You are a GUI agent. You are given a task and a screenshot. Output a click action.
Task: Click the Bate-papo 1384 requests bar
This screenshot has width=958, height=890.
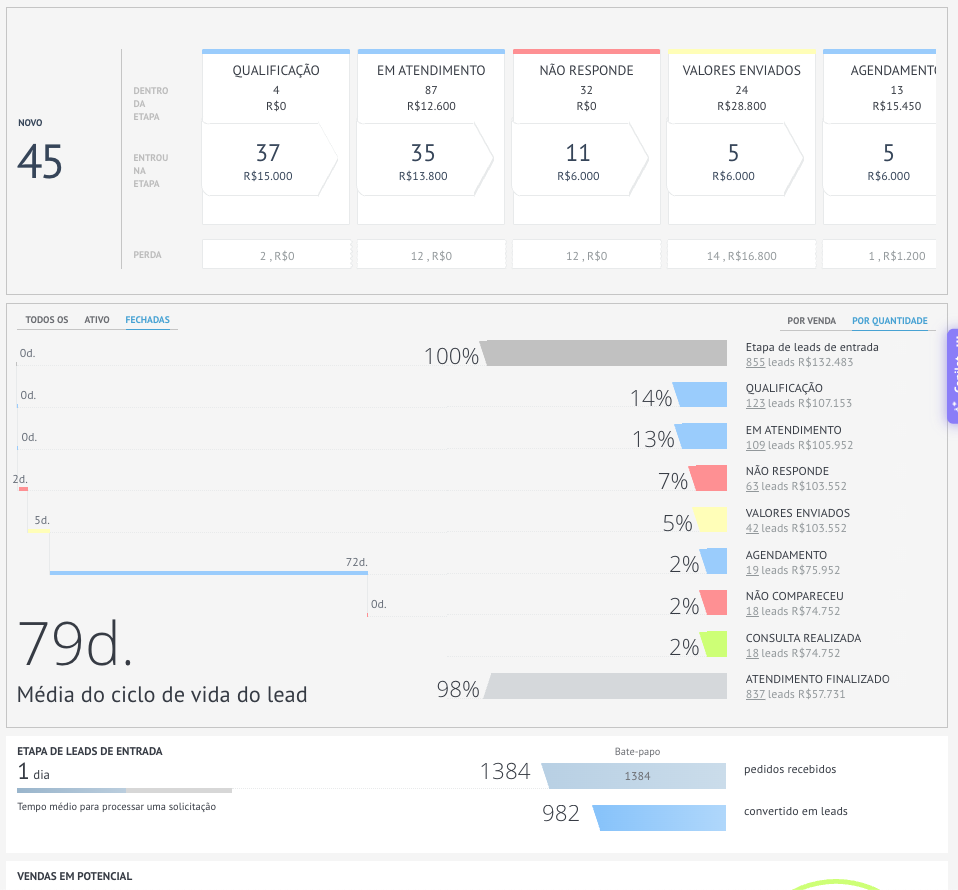click(634, 776)
